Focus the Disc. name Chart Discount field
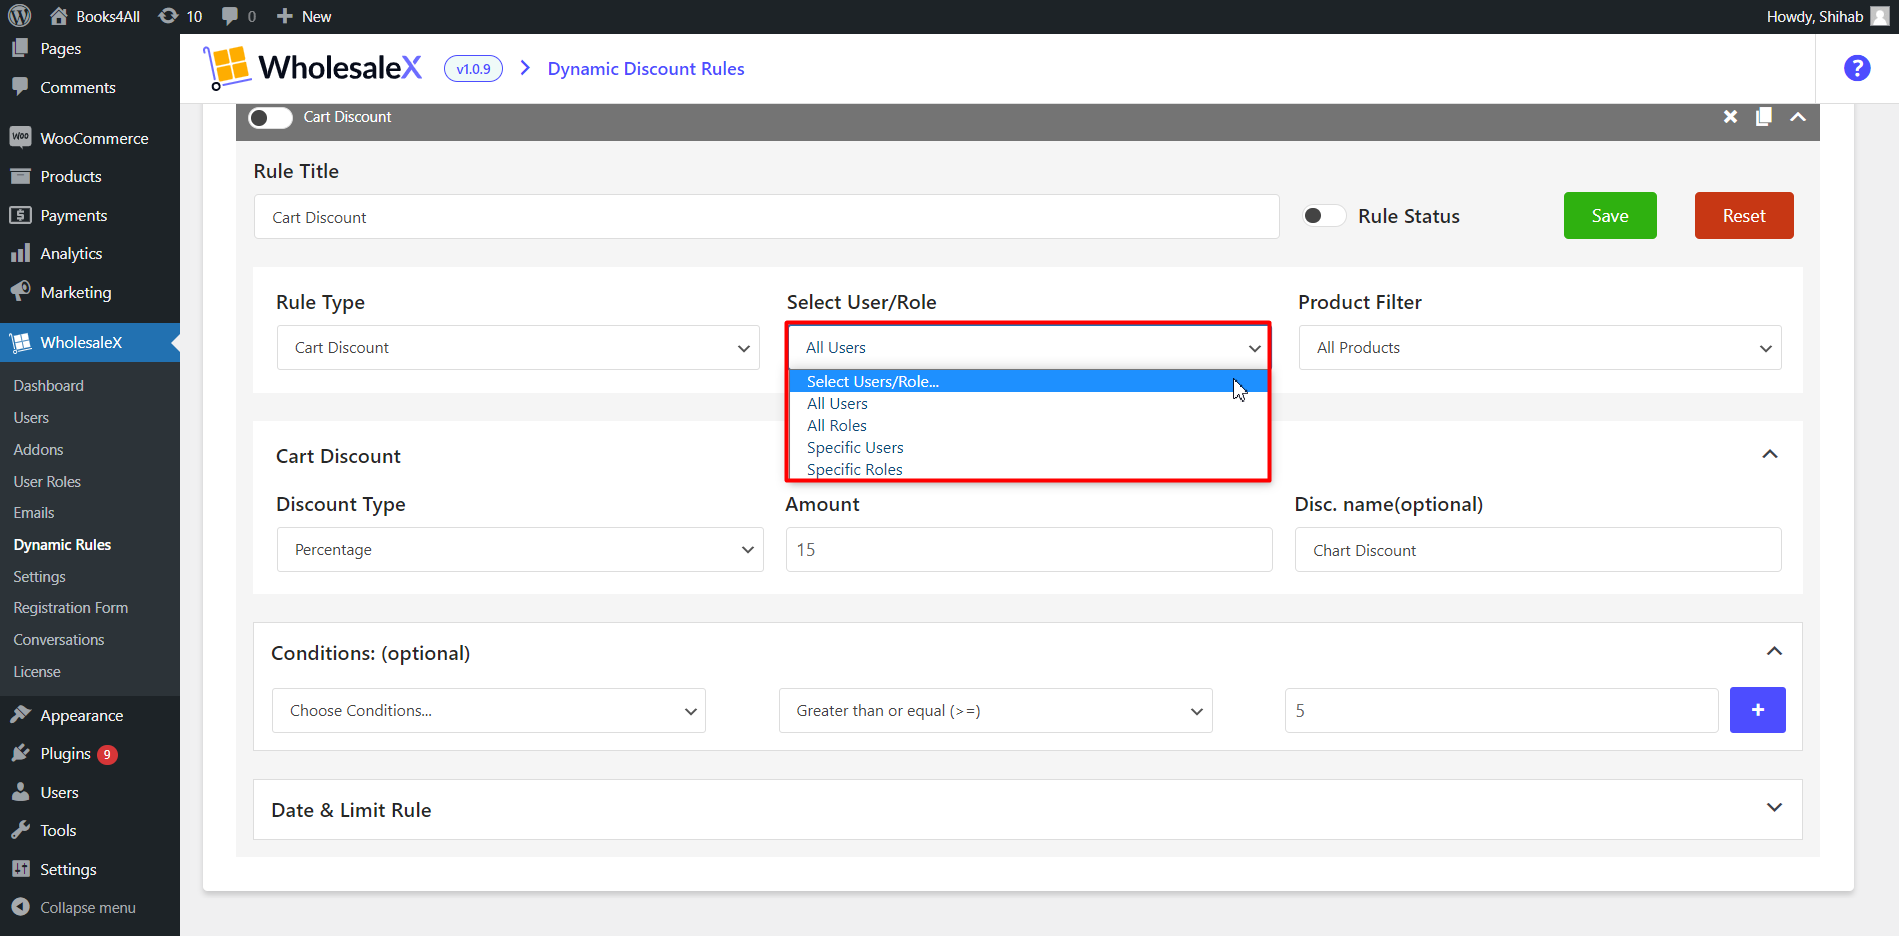 [1538, 549]
